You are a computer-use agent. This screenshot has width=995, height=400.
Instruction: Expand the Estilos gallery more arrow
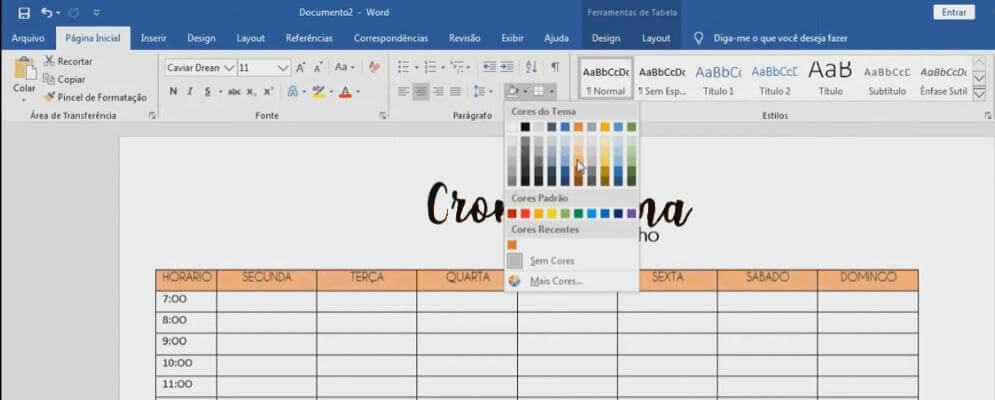[x=979, y=95]
